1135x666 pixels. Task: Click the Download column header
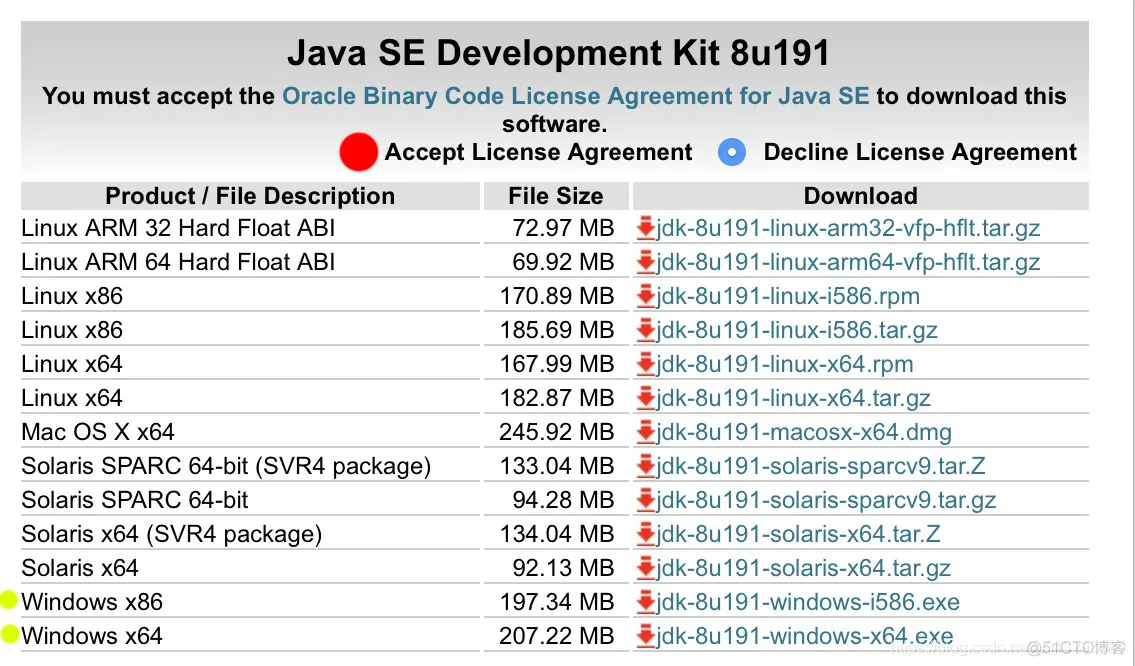861,195
